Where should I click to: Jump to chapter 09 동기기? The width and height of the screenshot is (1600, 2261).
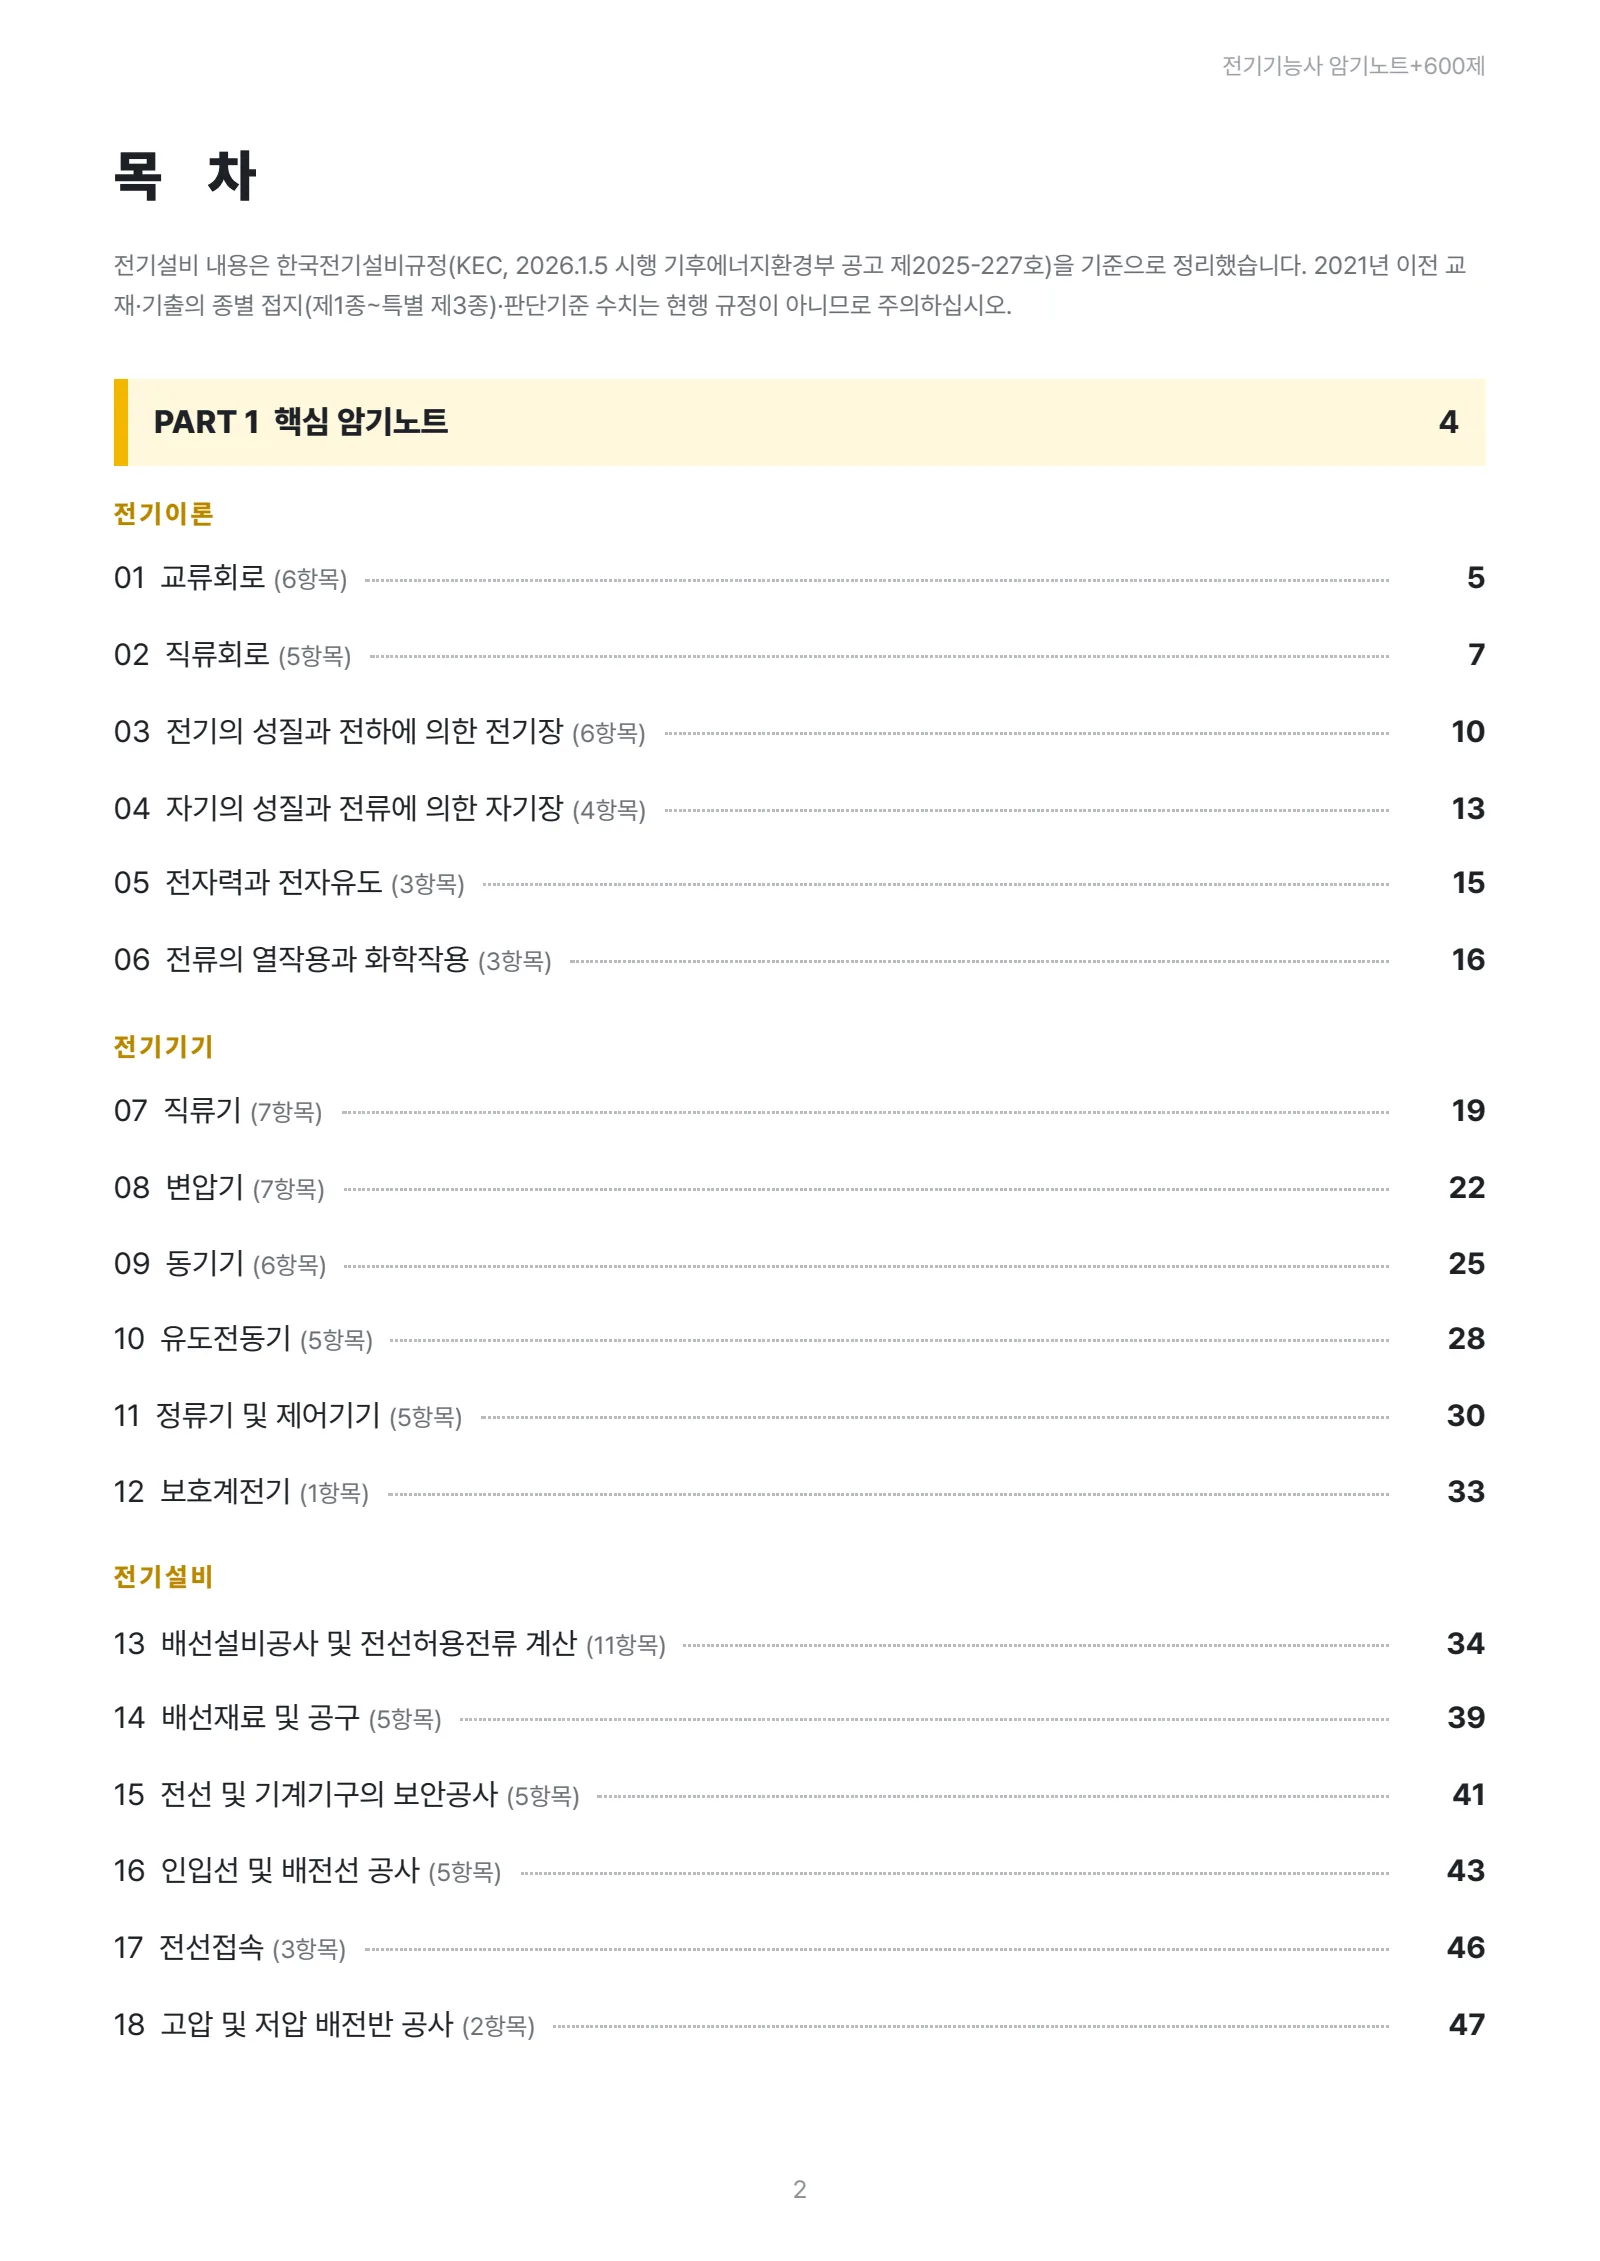(x=799, y=1264)
